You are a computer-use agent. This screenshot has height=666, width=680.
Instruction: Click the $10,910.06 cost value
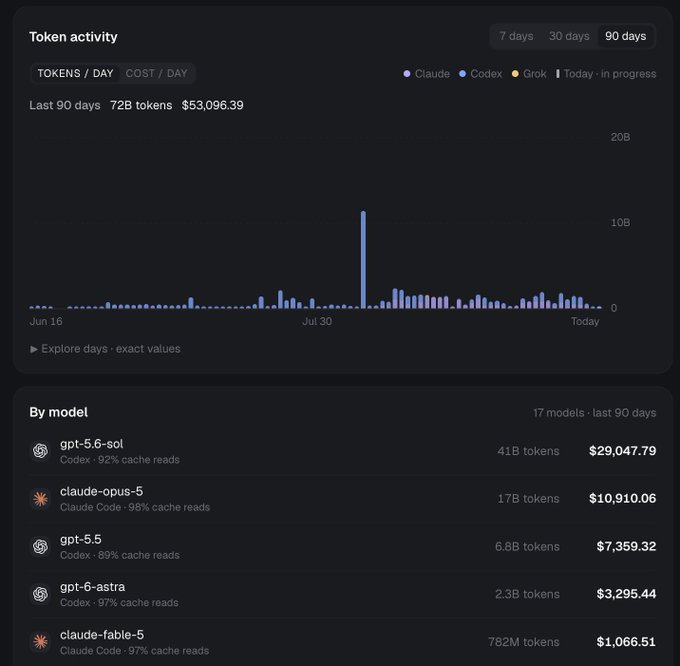coord(622,499)
